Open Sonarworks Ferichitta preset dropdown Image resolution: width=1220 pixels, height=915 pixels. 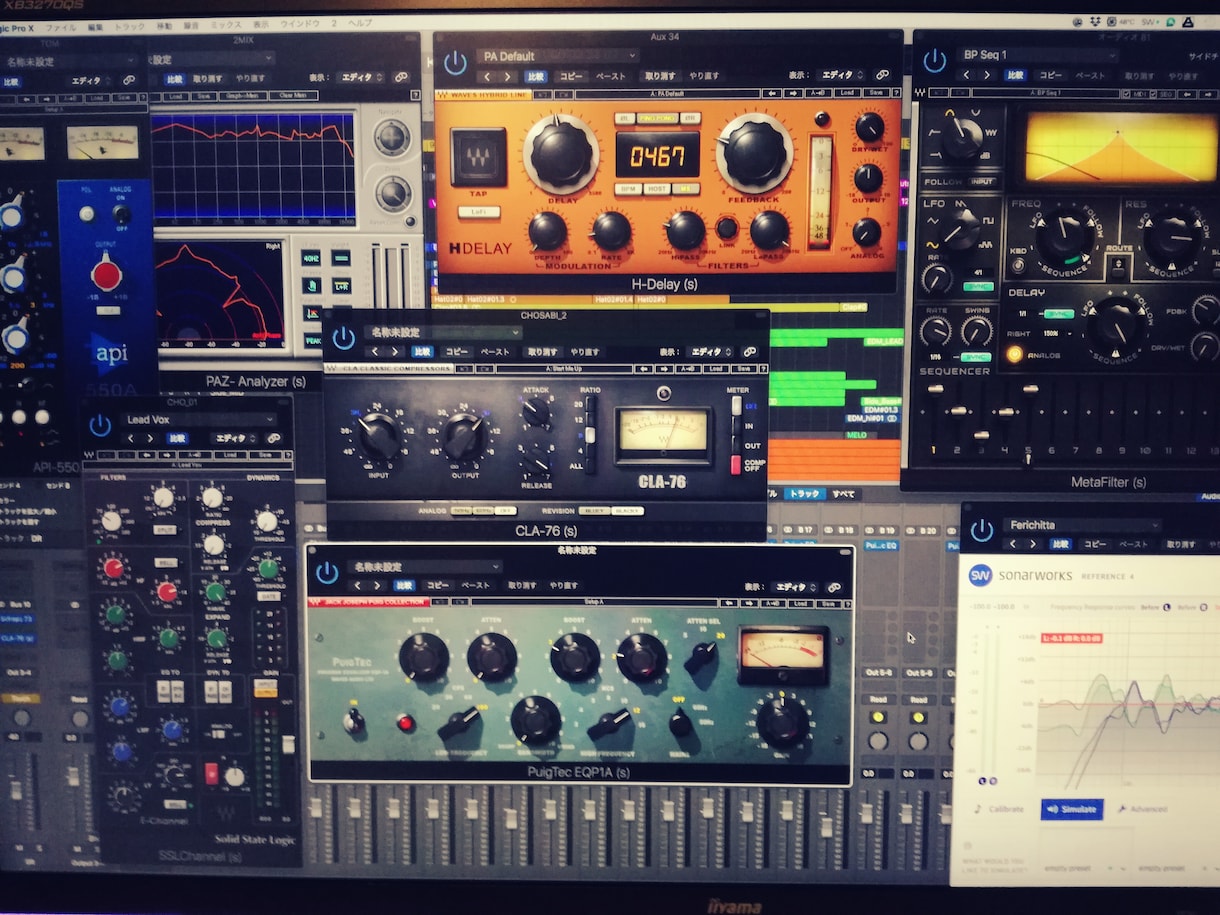(x=1083, y=524)
